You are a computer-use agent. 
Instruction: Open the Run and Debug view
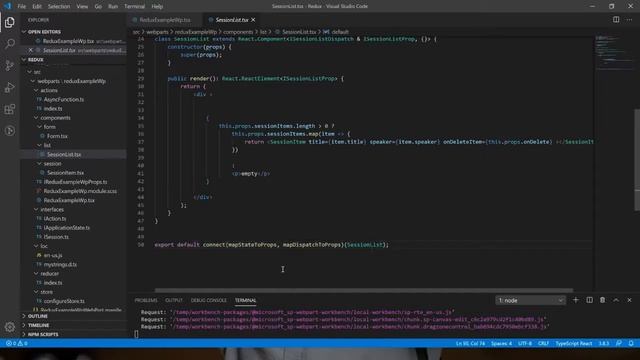(x=10, y=87)
